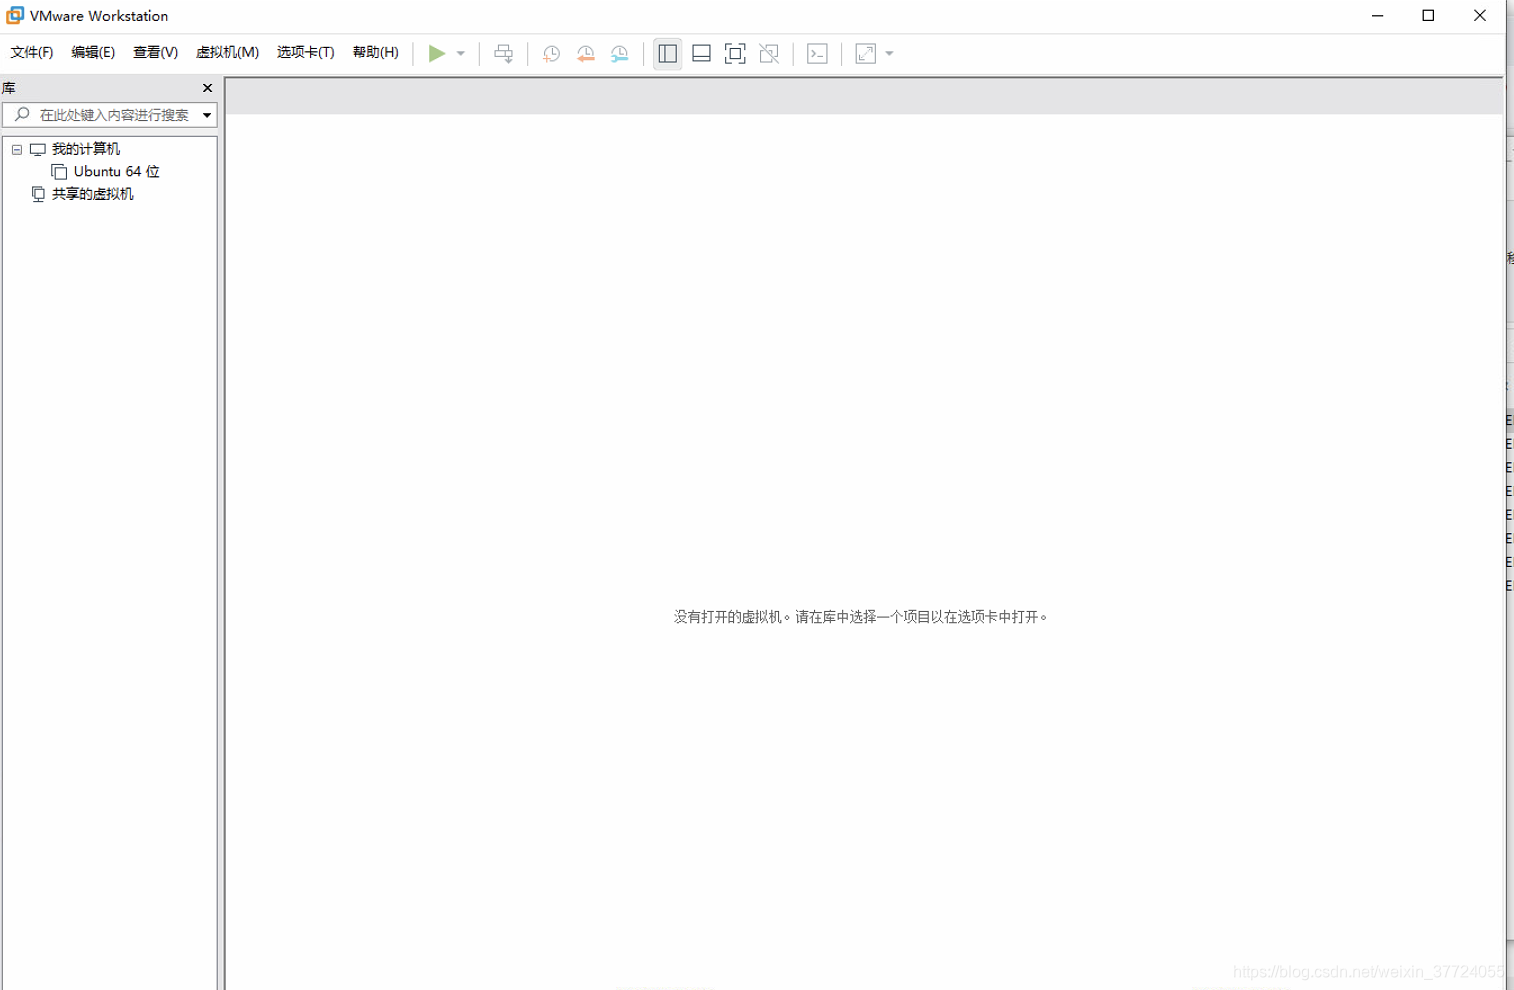The width and height of the screenshot is (1514, 990).
Task: Open the power options dropdown arrow beside the play button
Action: tap(461, 54)
